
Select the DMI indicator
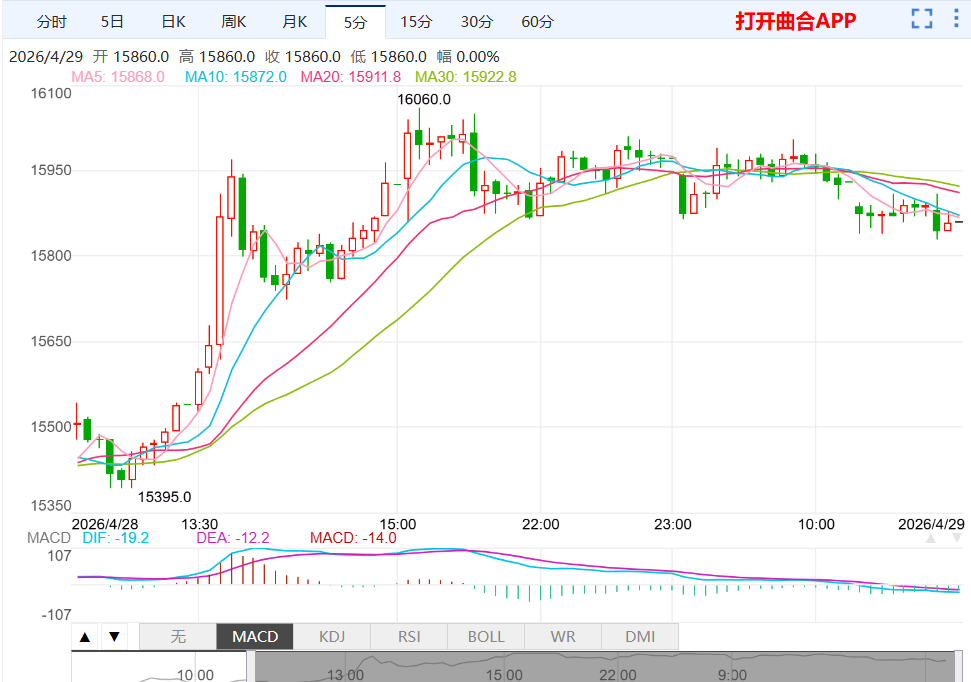pos(639,636)
